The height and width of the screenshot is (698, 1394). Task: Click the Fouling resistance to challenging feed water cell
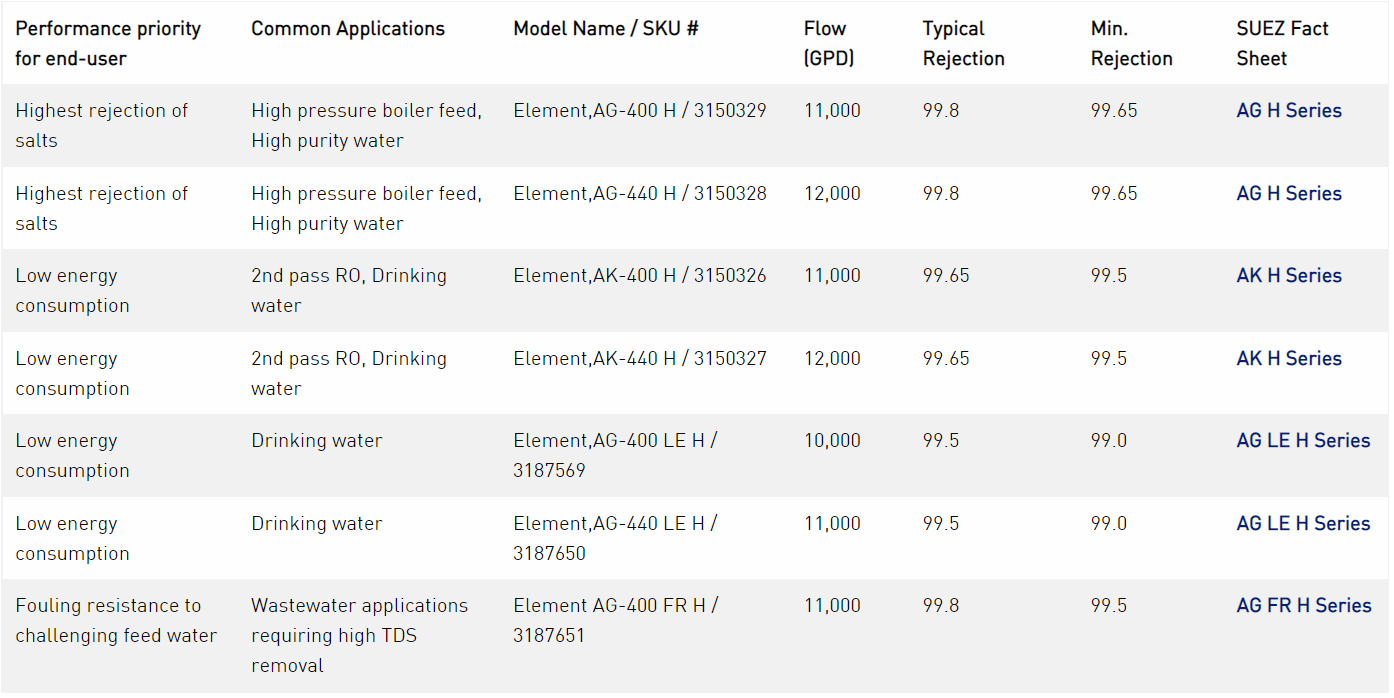[x=116, y=620]
